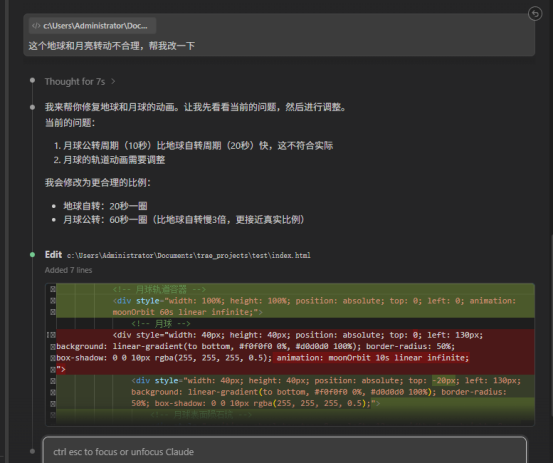Click the removed highlight 'animation: moonOrbit 10s linear infinite;'
Viewport: 554px width, 463px height.
point(372,358)
